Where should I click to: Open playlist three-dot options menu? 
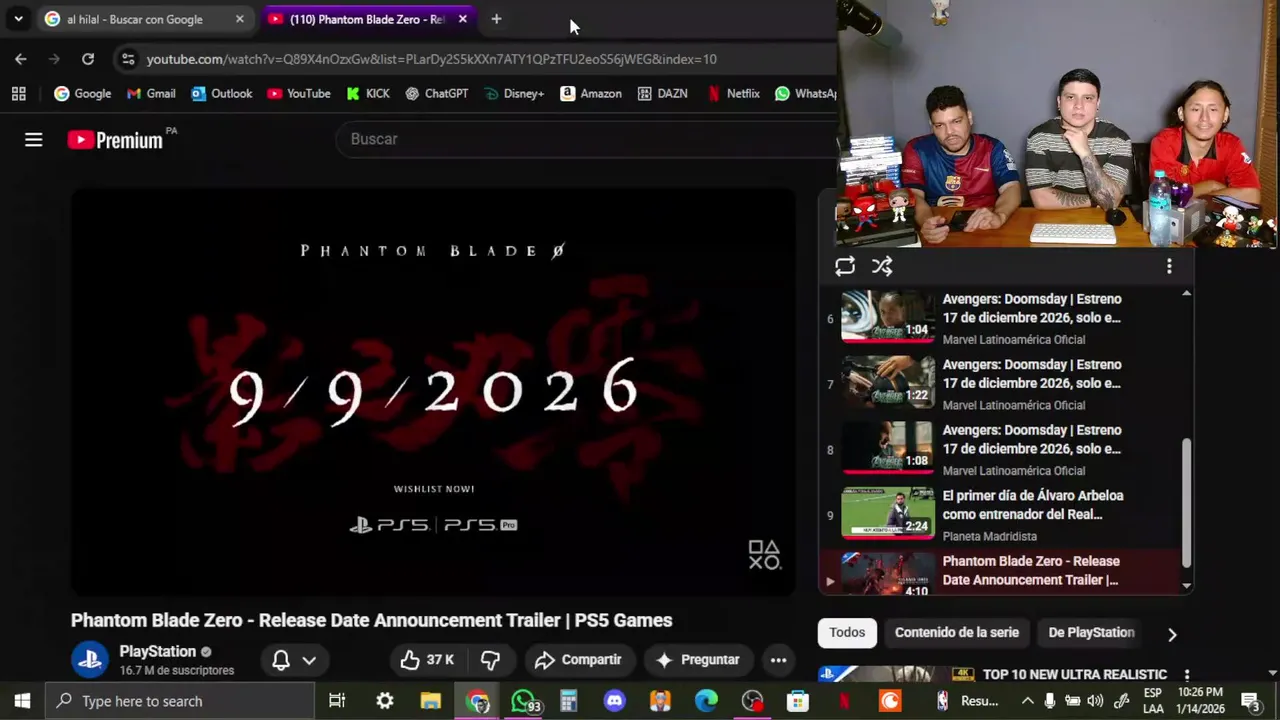[x=1169, y=266]
